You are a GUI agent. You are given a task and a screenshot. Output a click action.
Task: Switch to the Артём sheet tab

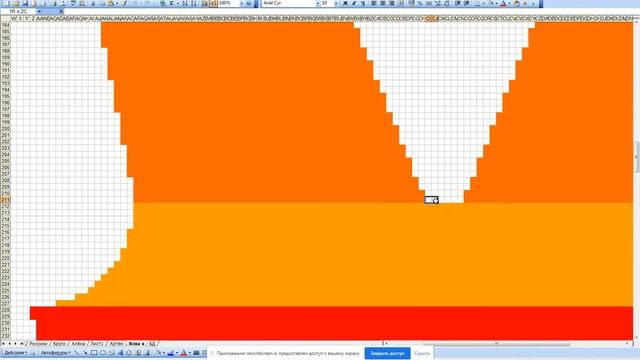(116, 344)
